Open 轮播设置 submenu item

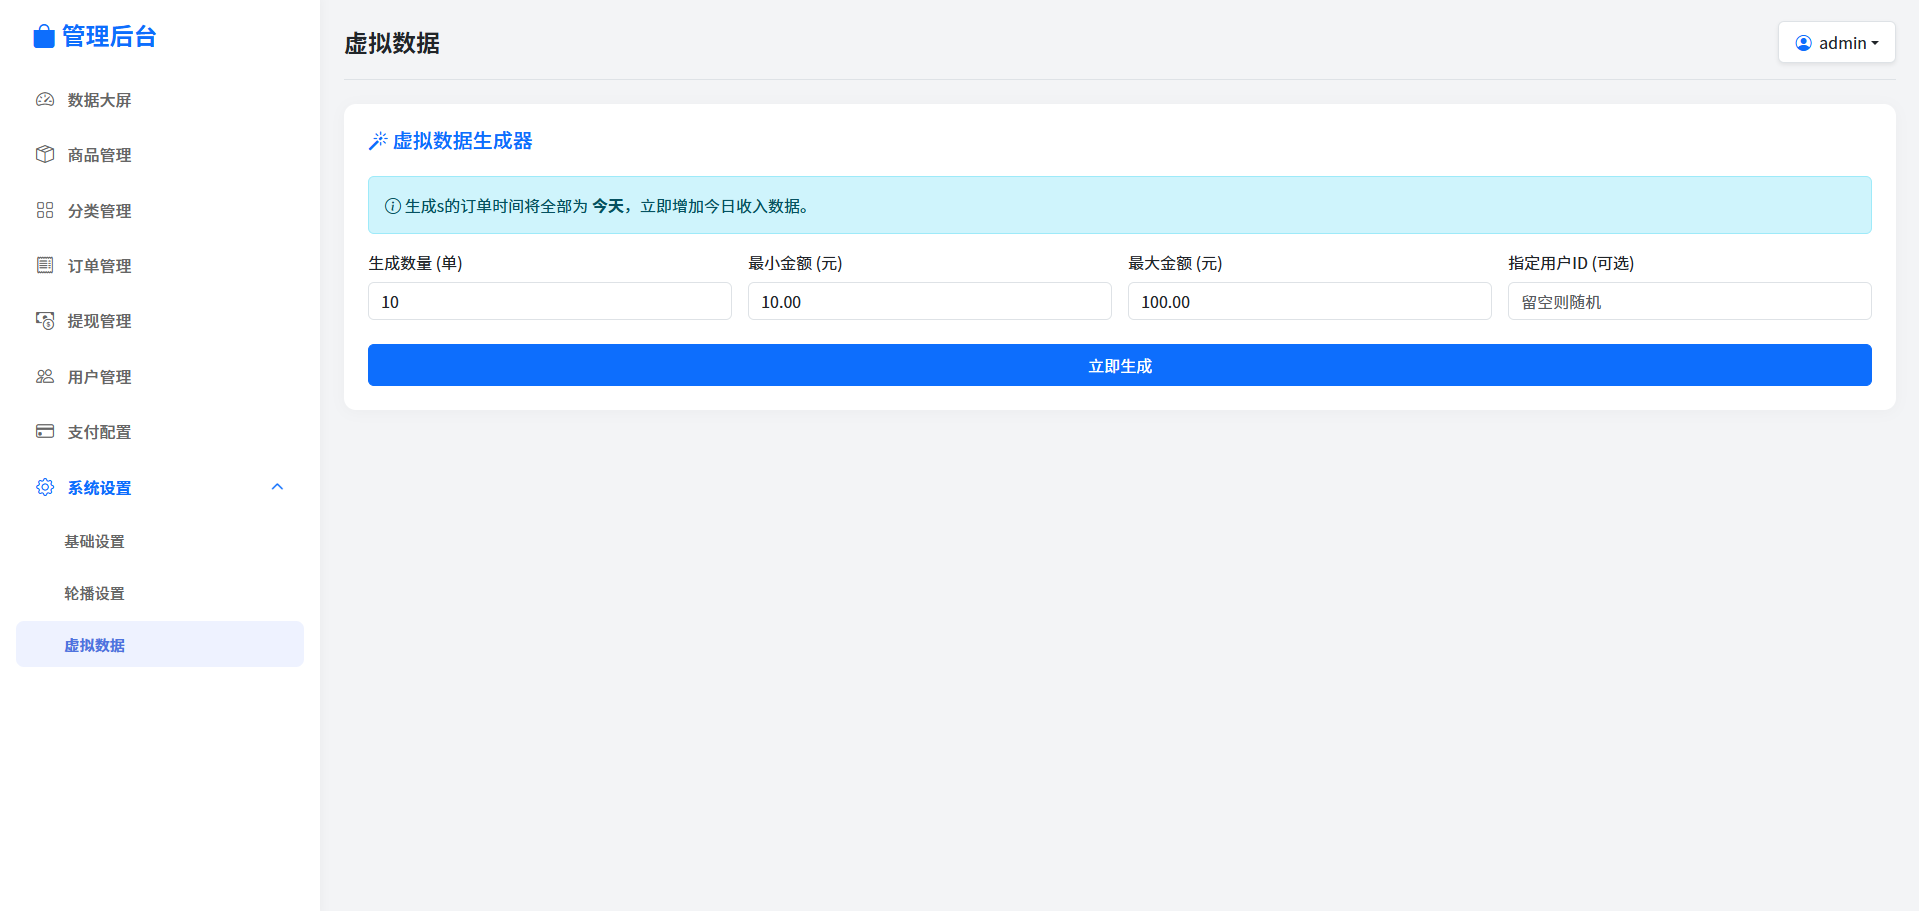point(95,593)
